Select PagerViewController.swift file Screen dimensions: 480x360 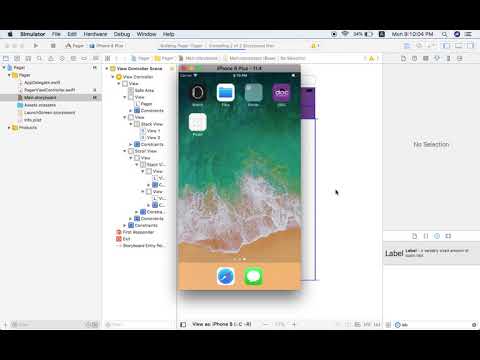(49, 90)
